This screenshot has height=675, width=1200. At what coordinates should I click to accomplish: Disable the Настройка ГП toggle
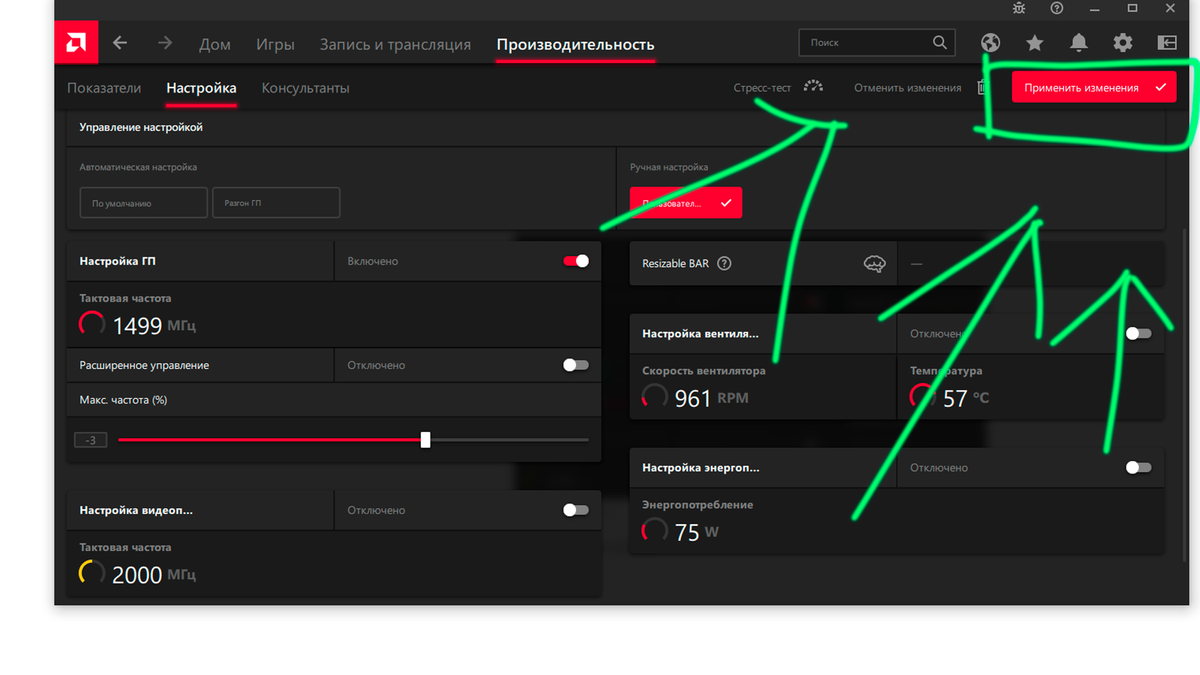(576, 261)
